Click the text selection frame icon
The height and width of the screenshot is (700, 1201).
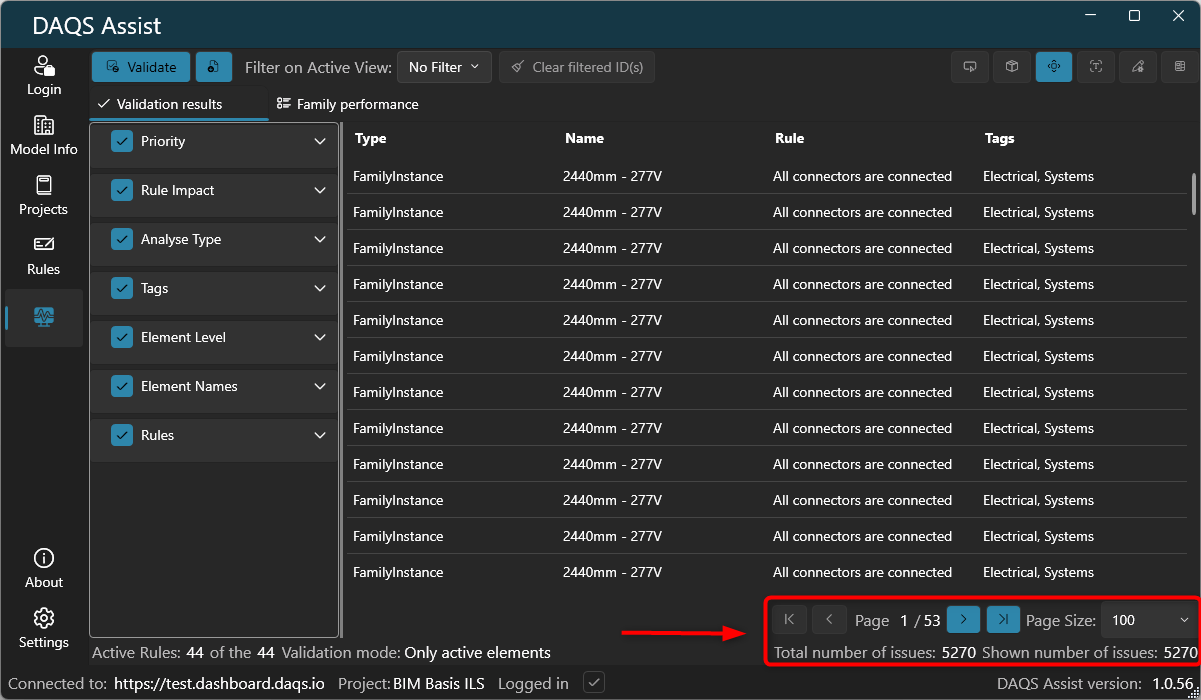[1096, 67]
